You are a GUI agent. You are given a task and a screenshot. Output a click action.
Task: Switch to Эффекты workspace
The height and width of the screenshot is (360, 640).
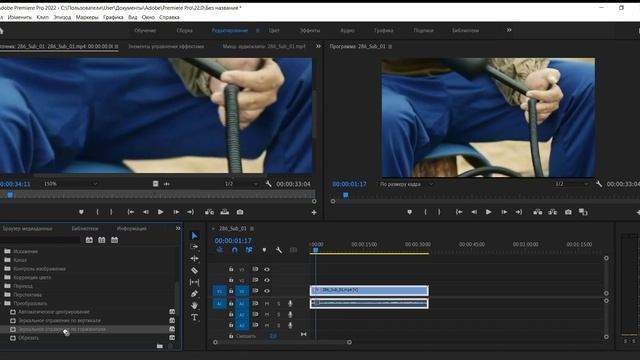click(x=310, y=30)
